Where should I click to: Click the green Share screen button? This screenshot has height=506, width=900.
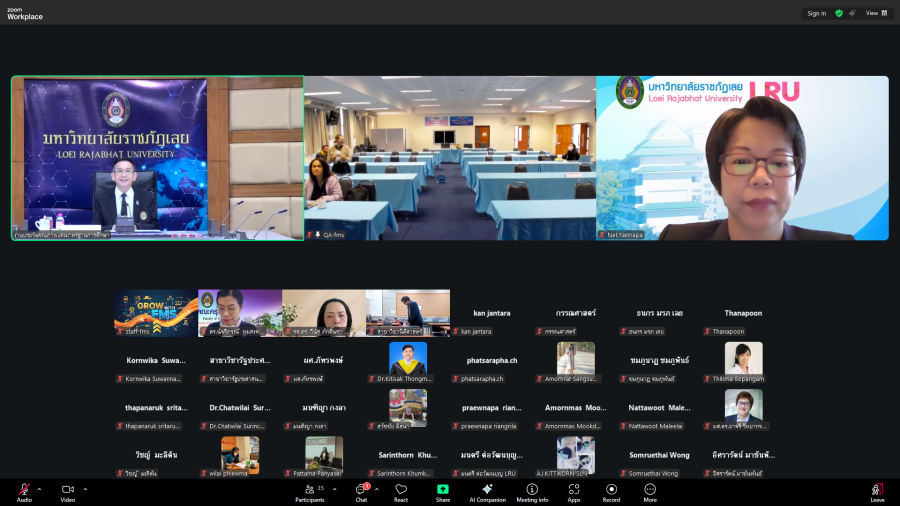[x=443, y=491]
